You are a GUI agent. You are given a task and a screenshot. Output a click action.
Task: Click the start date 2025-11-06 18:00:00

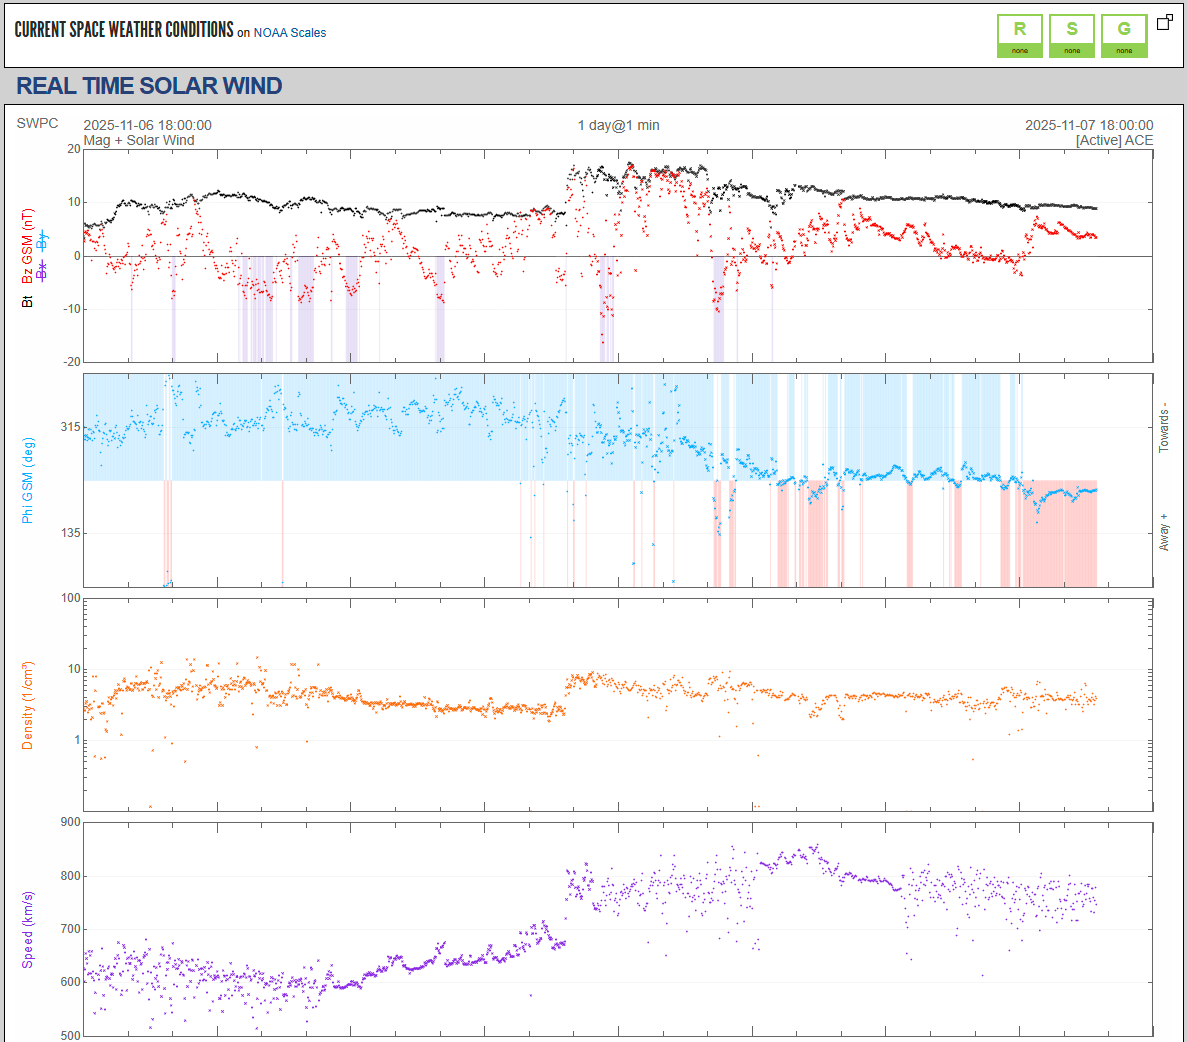(147, 125)
